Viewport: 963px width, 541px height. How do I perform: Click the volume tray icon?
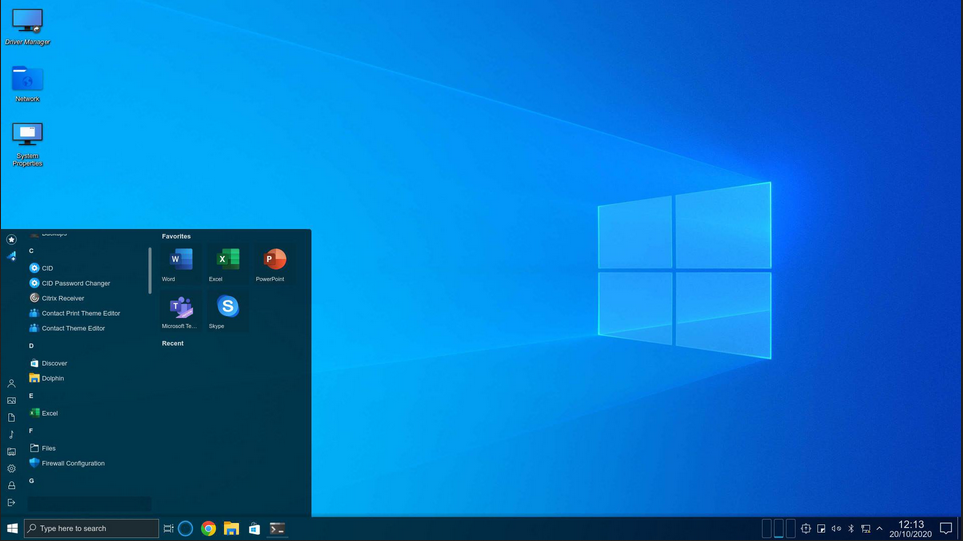pos(836,528)
